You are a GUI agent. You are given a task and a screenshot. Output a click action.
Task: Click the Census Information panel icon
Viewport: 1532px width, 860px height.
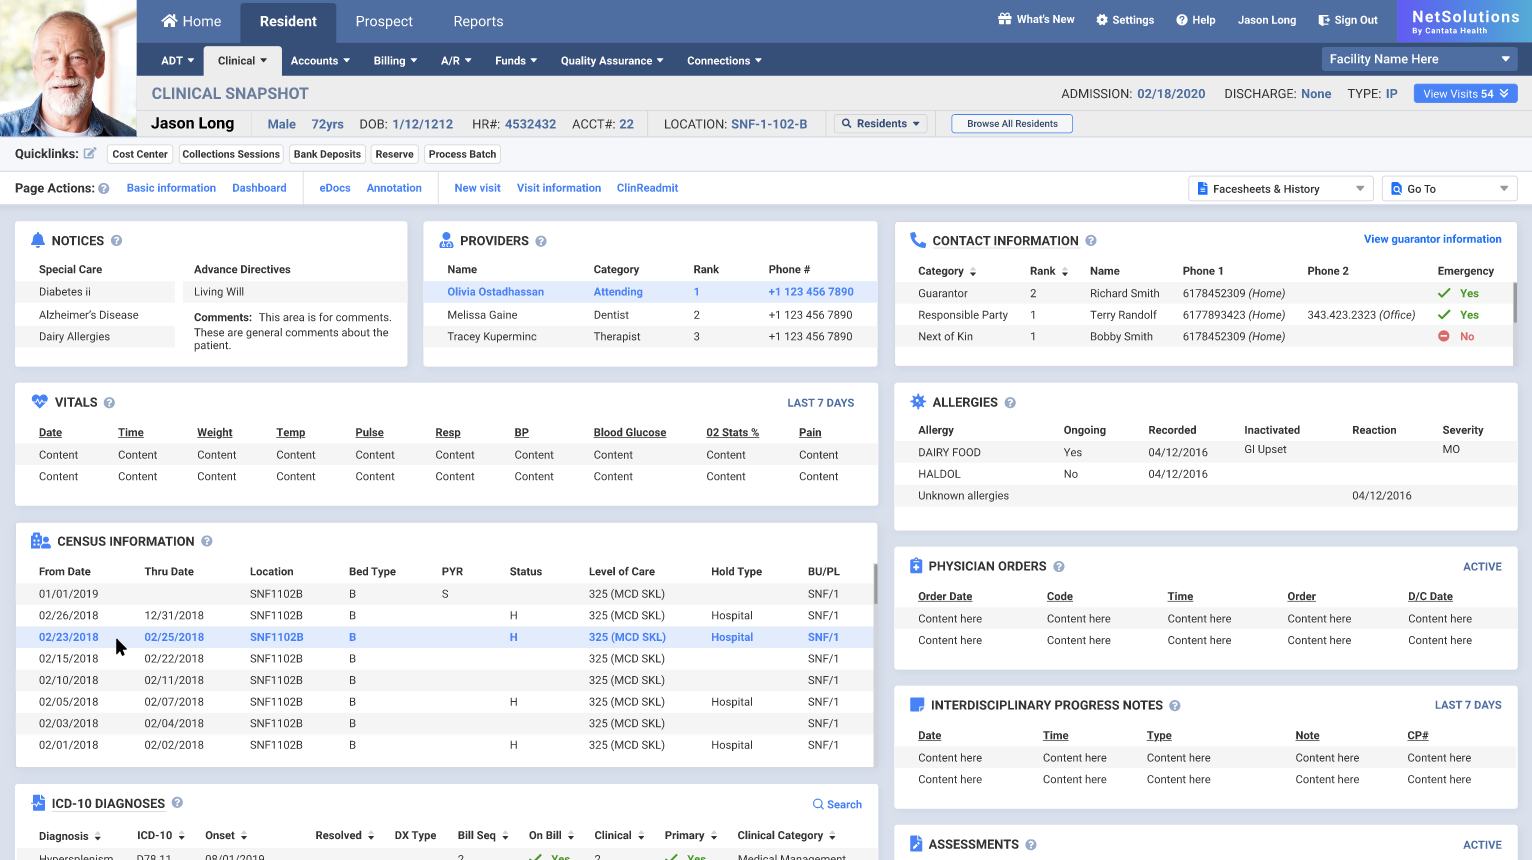click(40, 541)
